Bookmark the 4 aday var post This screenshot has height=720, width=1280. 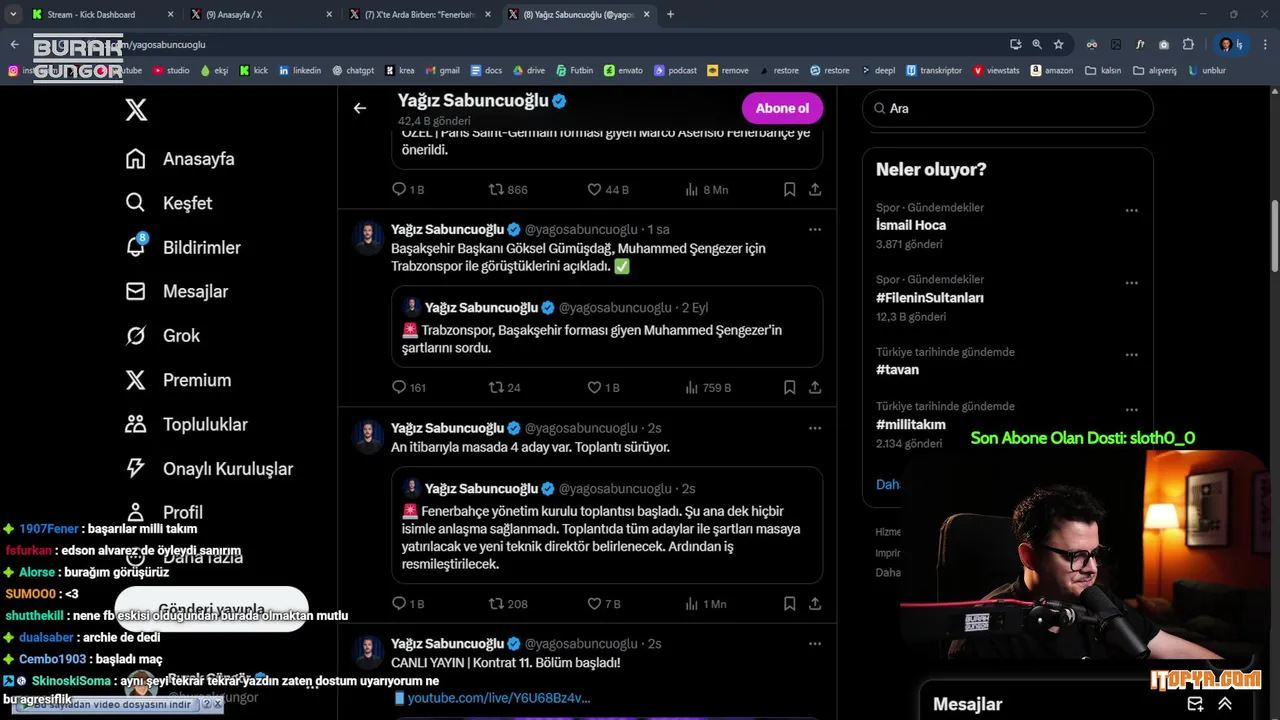(790, 604)
